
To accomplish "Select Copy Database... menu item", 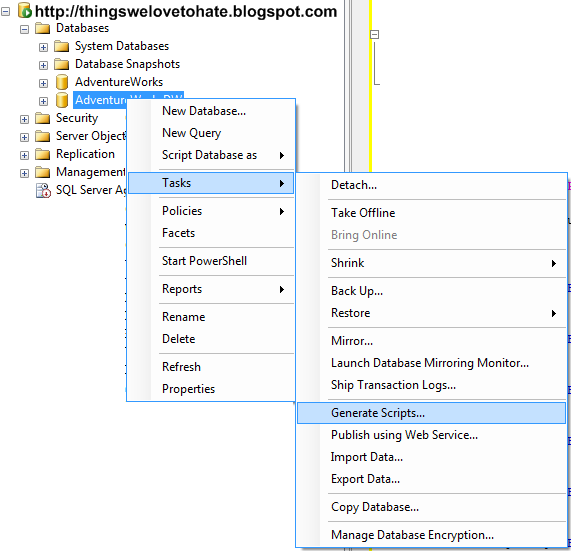I will (432, 507).
